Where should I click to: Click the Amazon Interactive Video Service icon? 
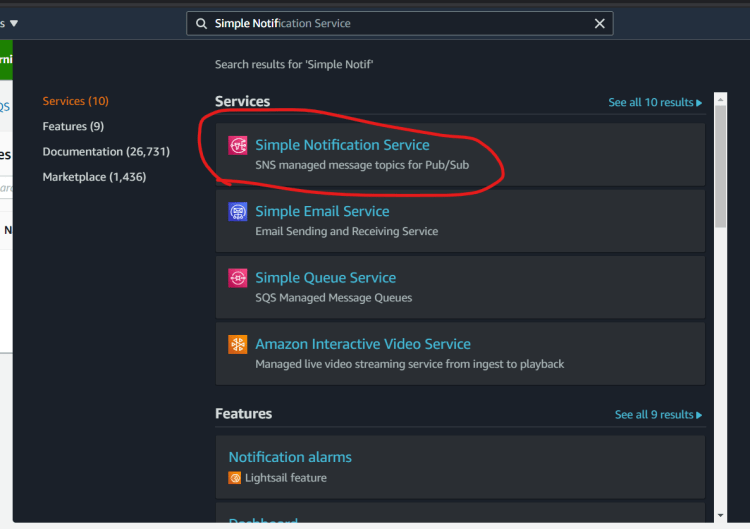pyautogui.click(x=238, y=344)
